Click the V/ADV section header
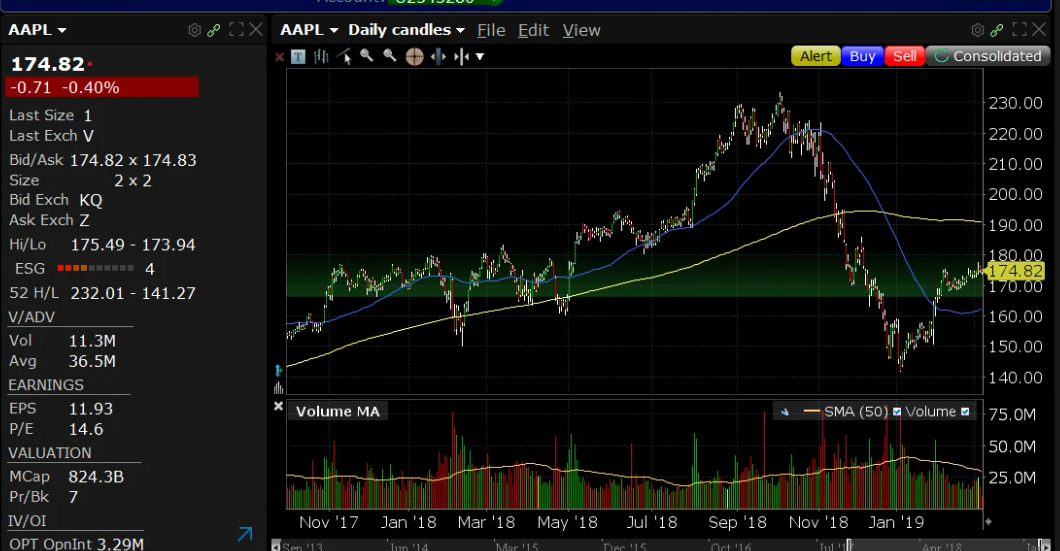The image size is (1060, 551). click(x=31, y=317)
